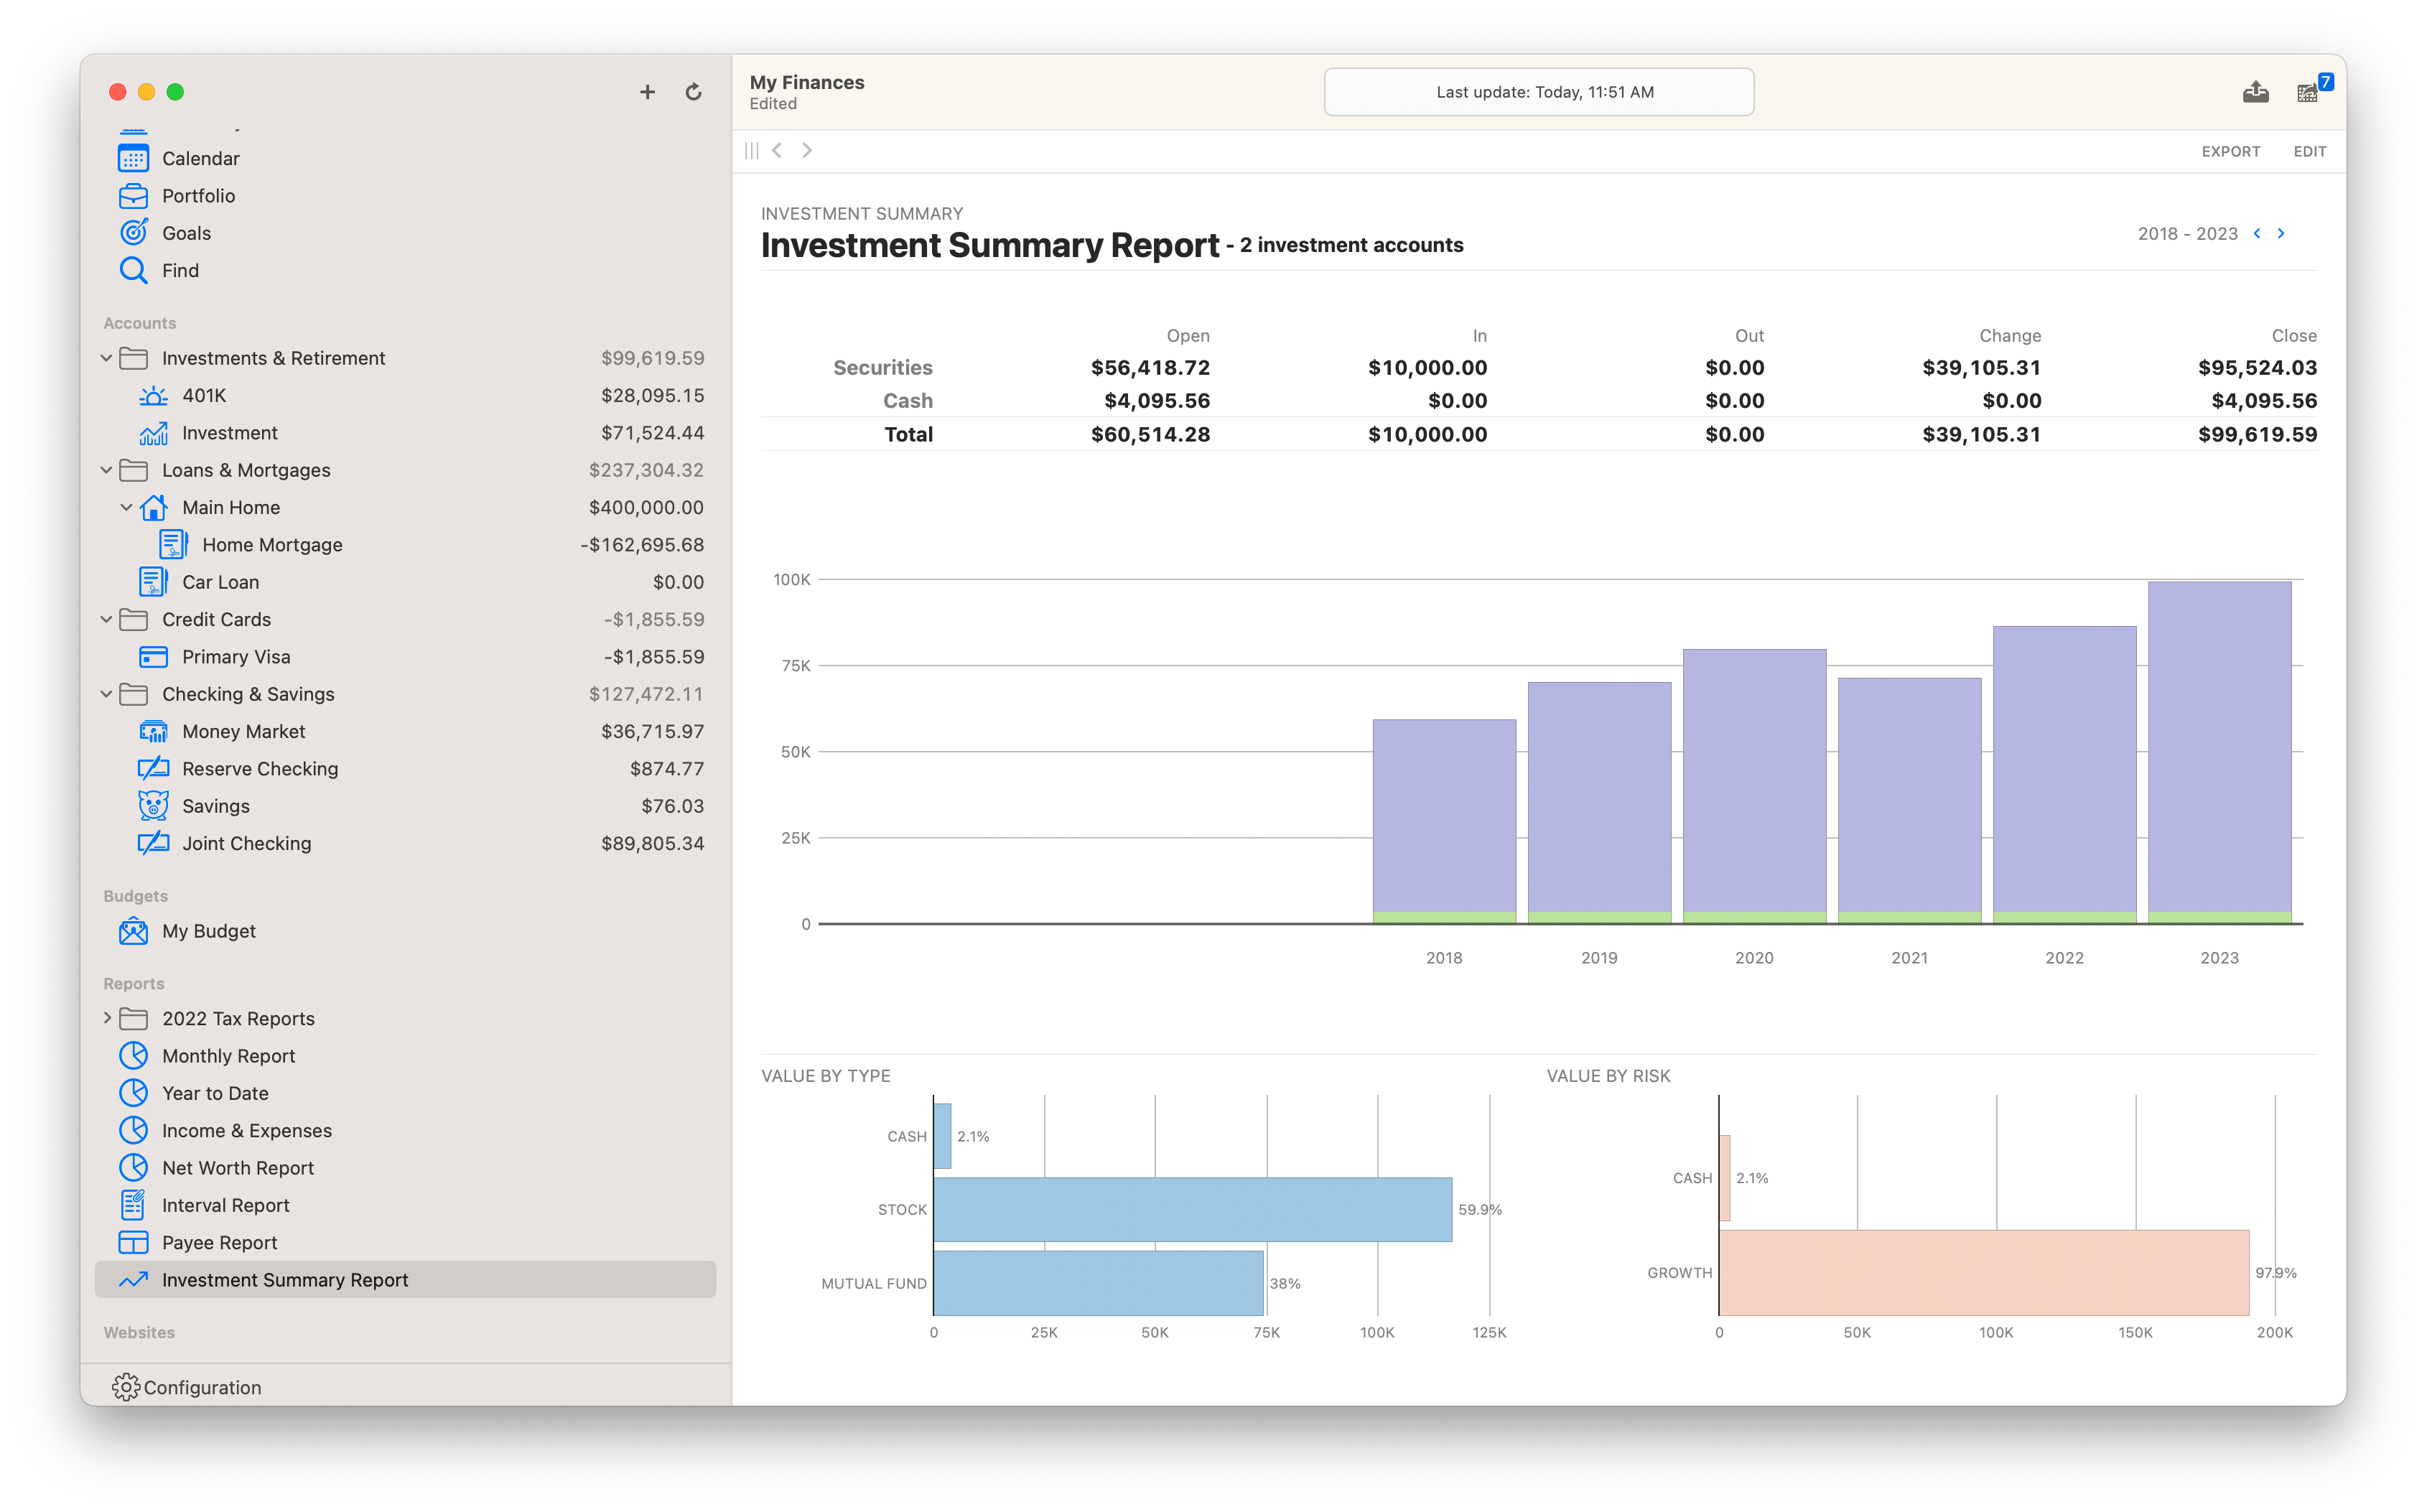
Task: Click the 2023 bar in chart
Action: point(2219,752)
